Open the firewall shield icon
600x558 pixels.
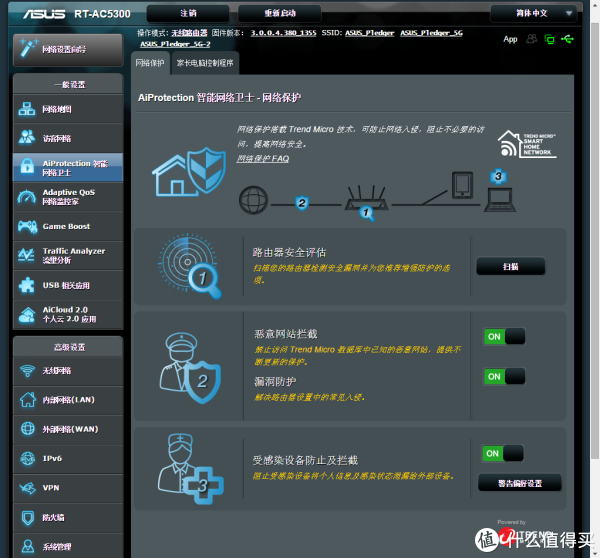point(28,517)
